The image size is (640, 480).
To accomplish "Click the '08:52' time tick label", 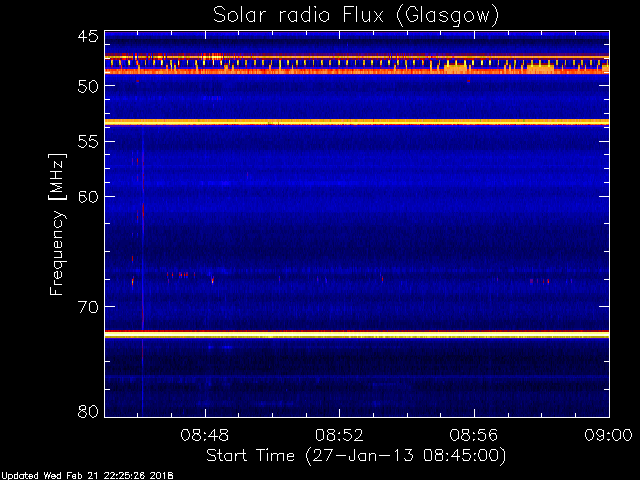I will 339,435.
